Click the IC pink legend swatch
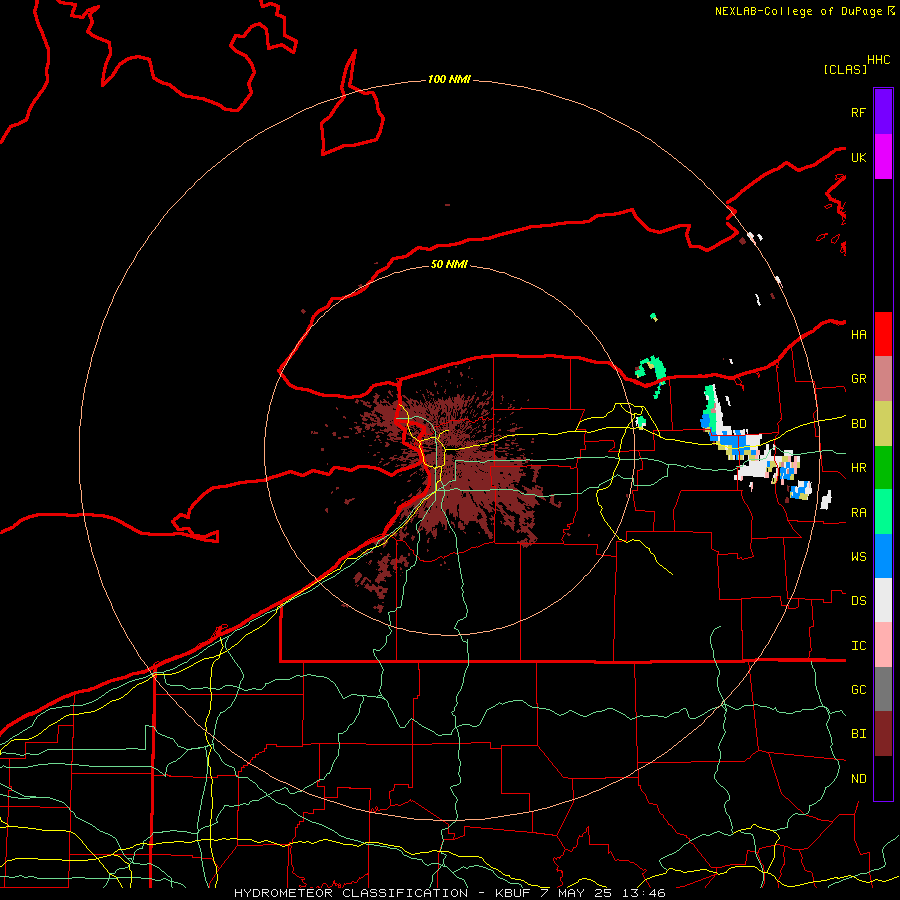This screenshot has height=900, width=900. 883,645
